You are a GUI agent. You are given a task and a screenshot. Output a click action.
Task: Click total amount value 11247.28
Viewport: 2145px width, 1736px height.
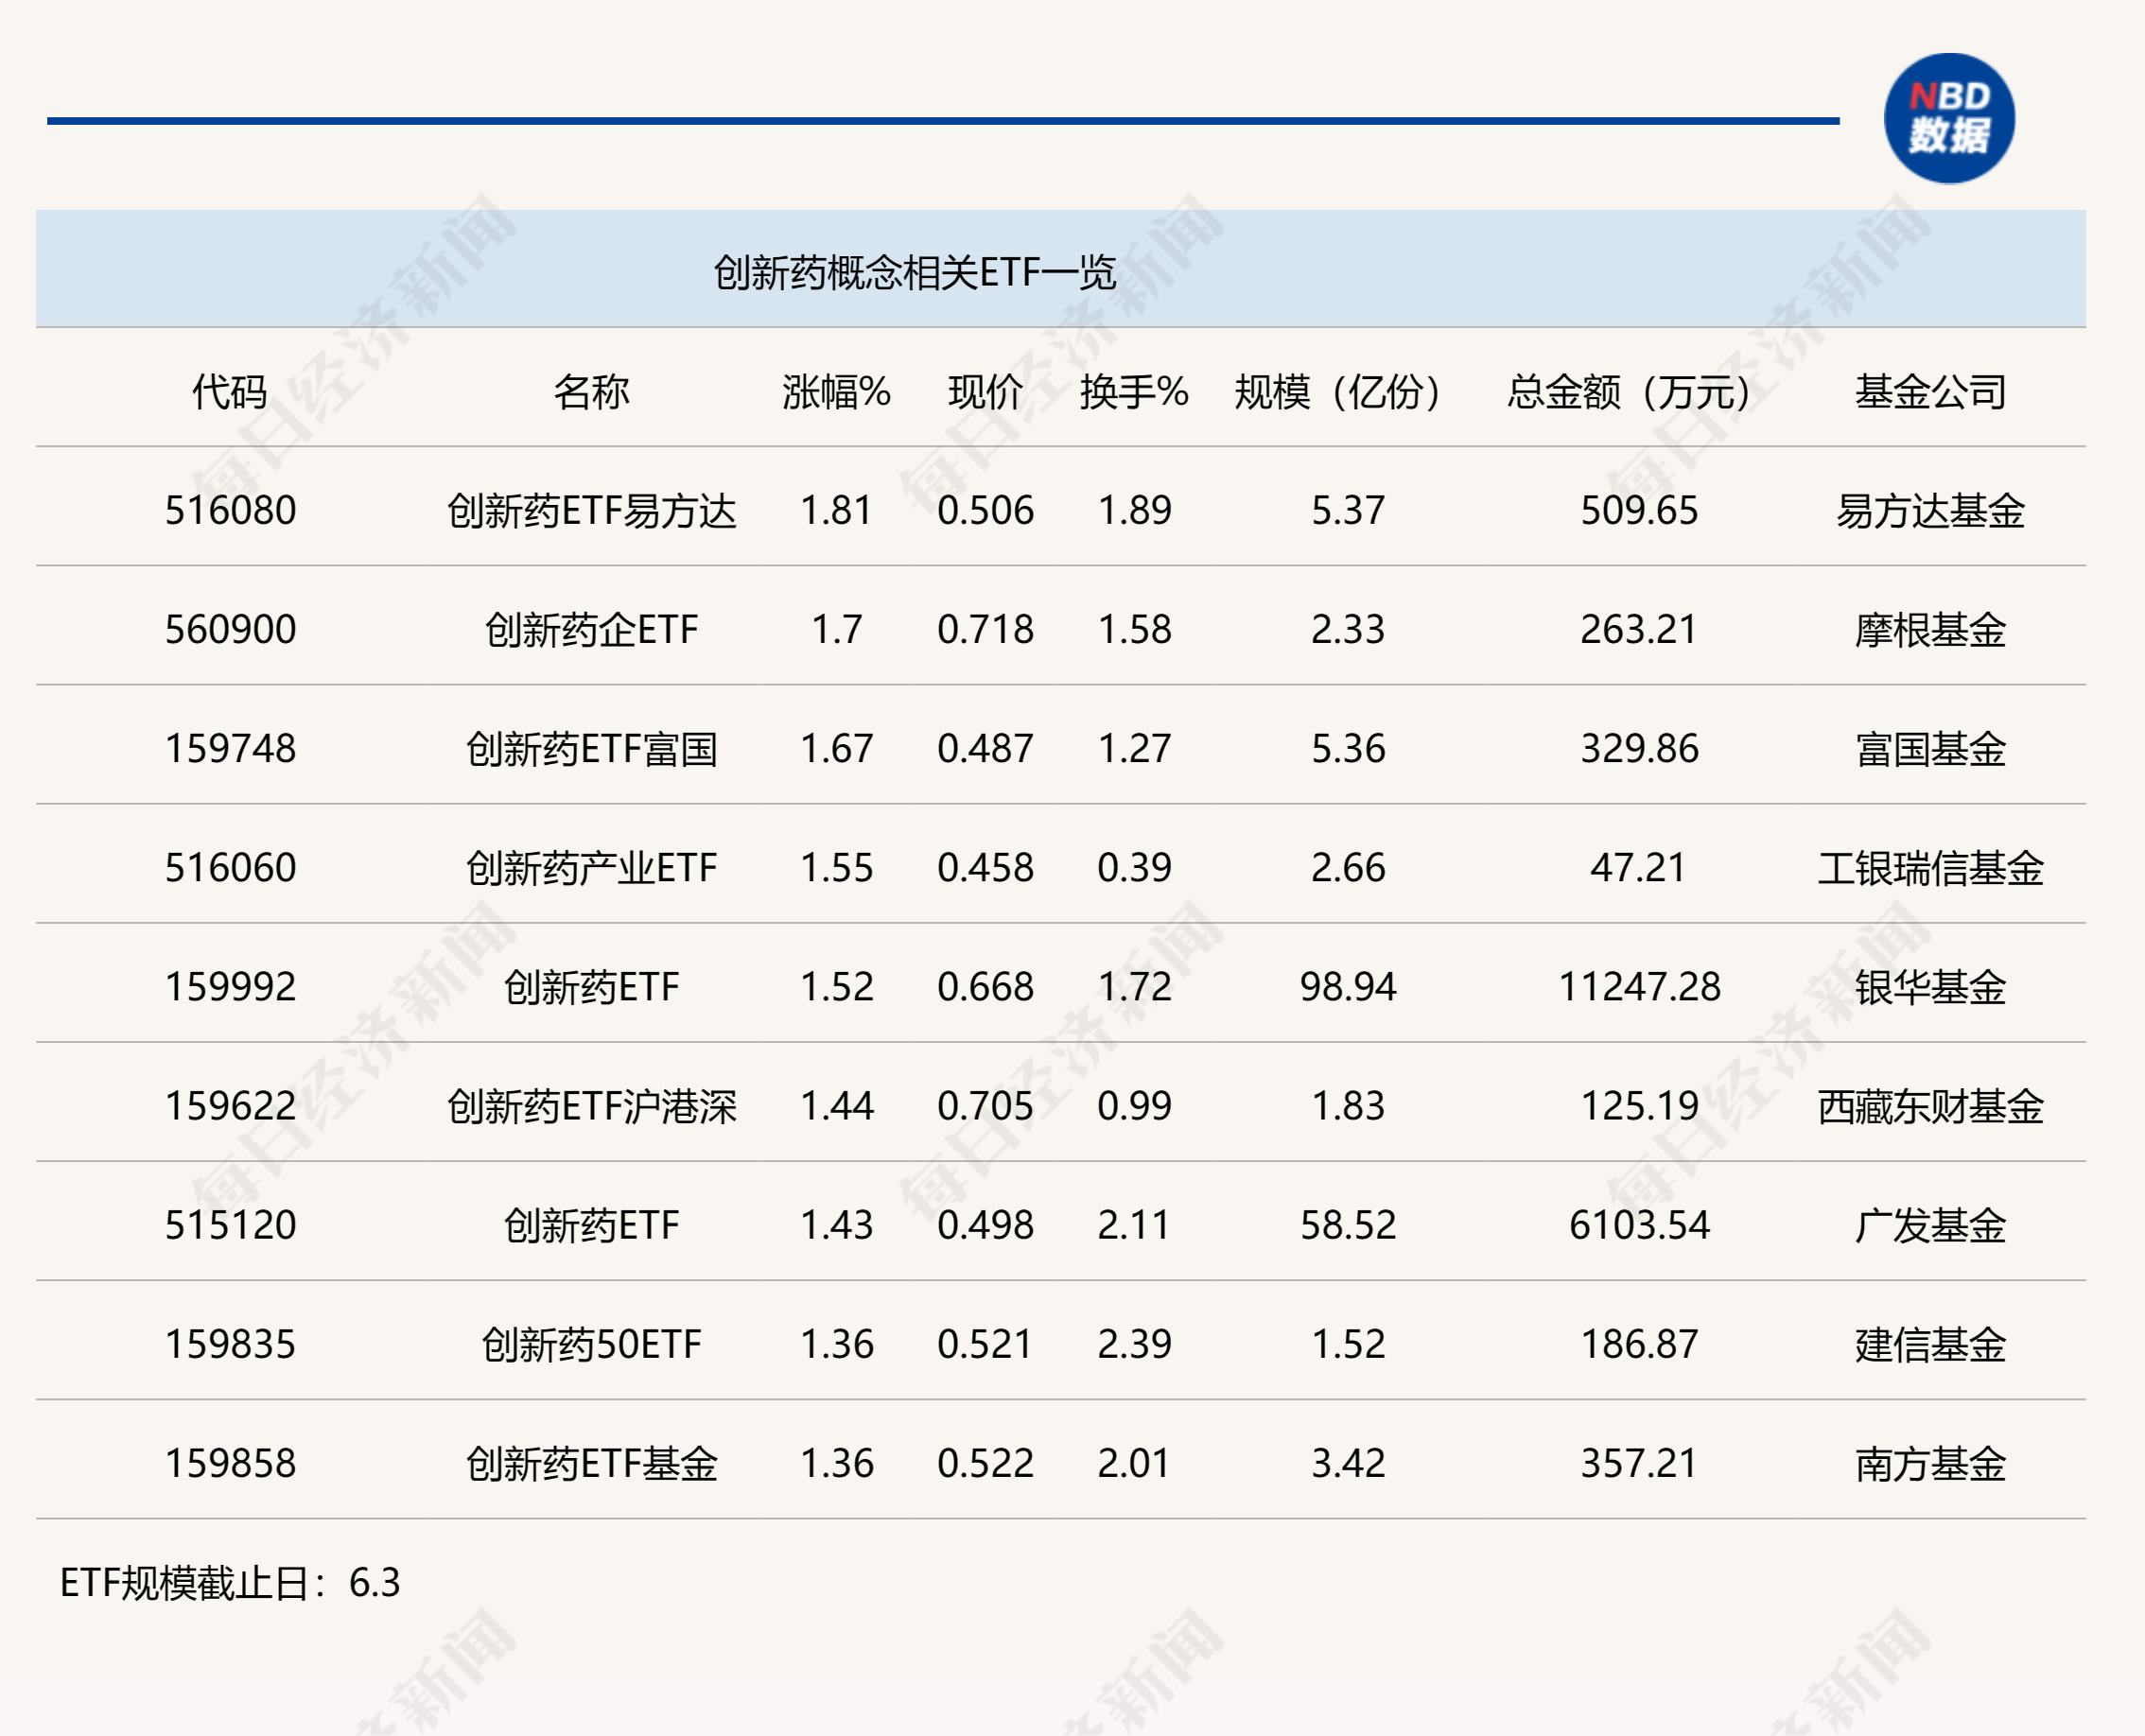(1639, 987)
